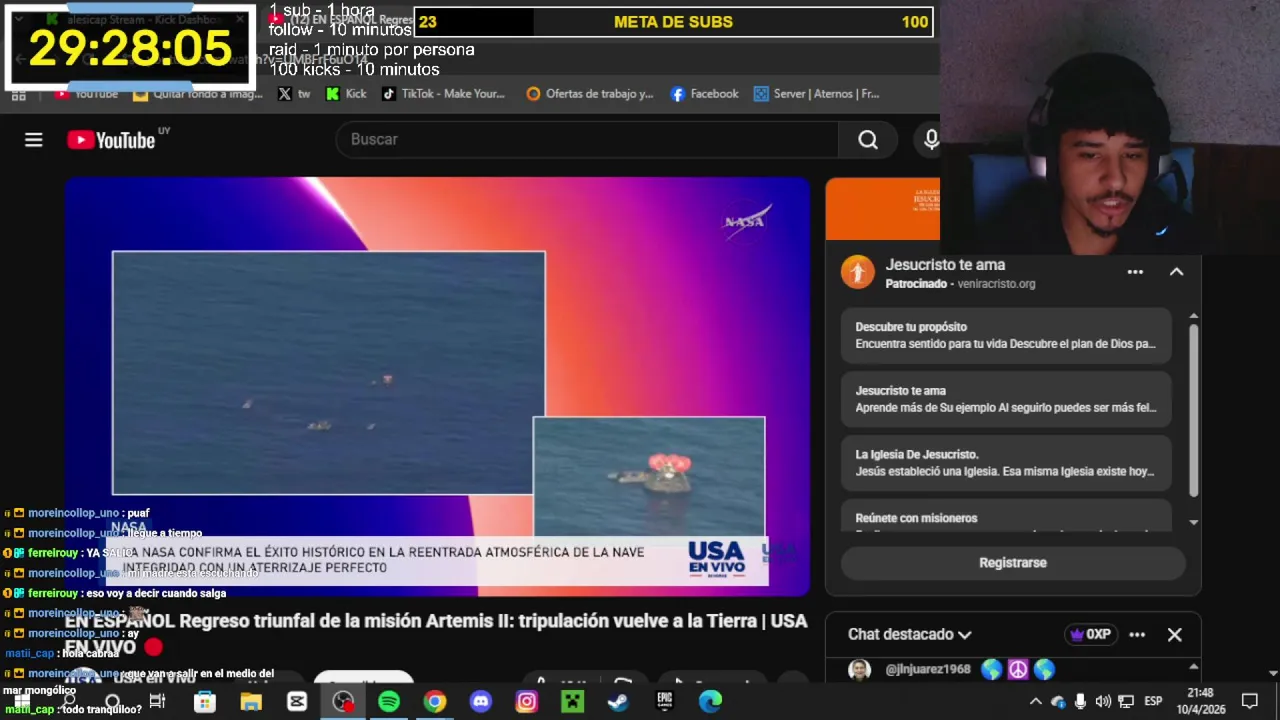The height and width of the screenshot is (720, 1280).
Task: Open the 'Ofertas de trabajo y...' bookmark
Action: pyautogui.click(x=590, y=94)
